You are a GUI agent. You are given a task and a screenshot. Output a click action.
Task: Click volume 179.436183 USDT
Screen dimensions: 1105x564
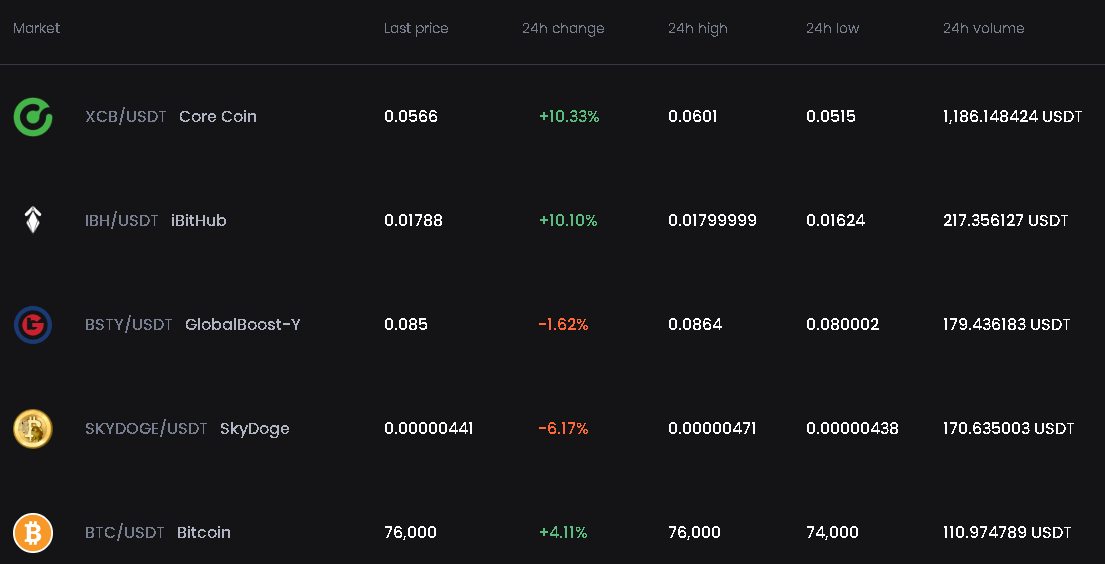tap(1006, 324)
